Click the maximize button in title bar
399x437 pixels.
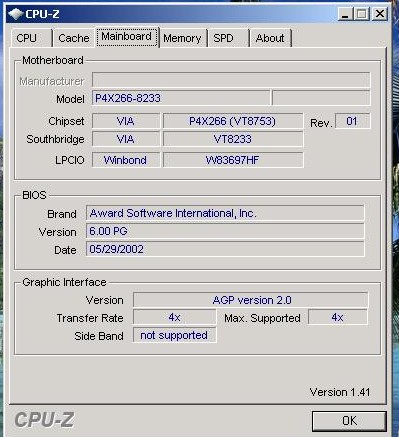(362, 14)
